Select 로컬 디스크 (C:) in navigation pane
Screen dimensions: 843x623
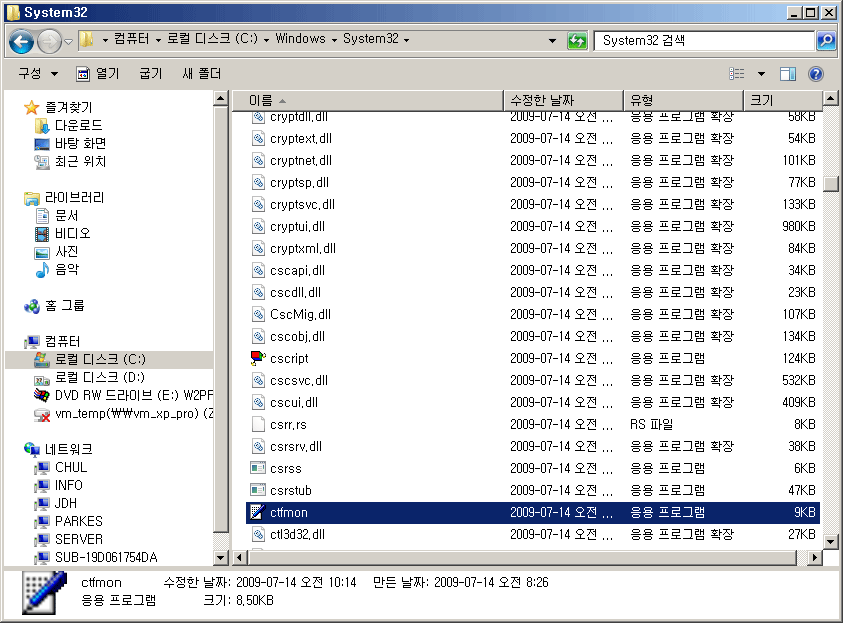point(101,359)
